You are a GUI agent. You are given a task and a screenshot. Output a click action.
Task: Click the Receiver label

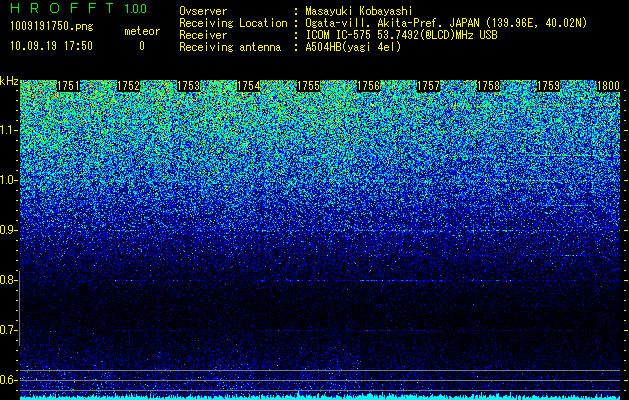[x=203, y=35]
